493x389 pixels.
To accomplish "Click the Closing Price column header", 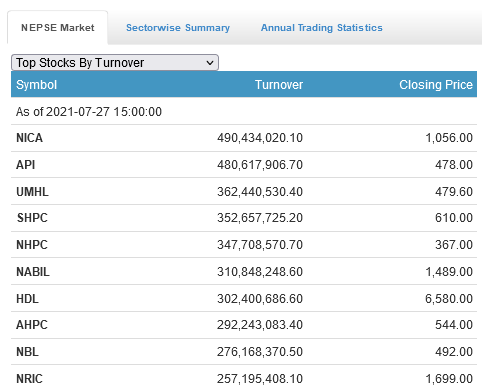I will coord(436,85).
